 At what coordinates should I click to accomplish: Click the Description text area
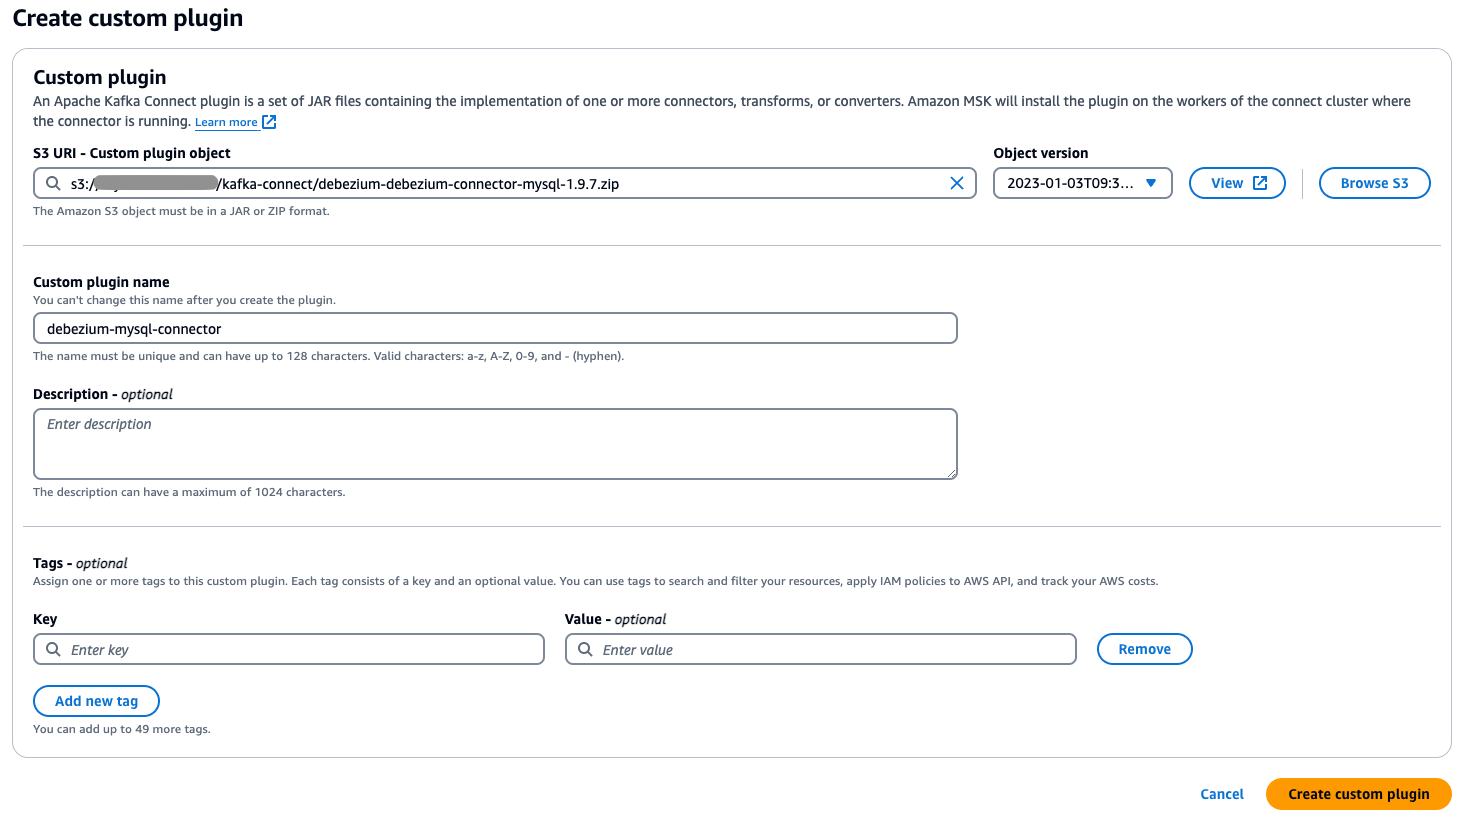point(495,444)
